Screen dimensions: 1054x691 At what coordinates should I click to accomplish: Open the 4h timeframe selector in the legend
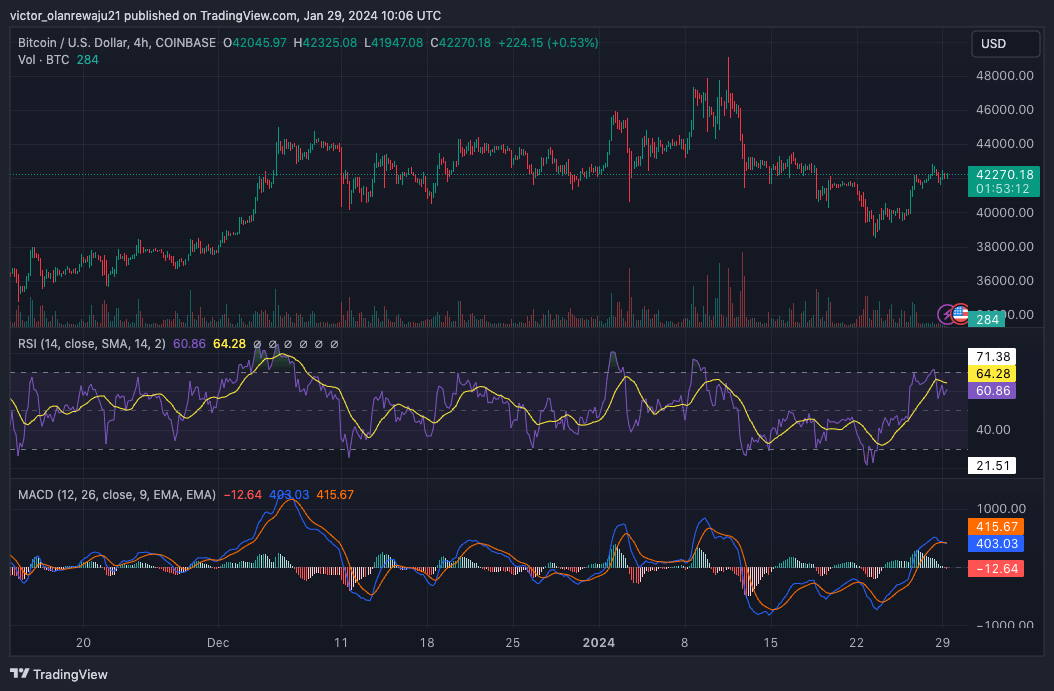(142, 43)
